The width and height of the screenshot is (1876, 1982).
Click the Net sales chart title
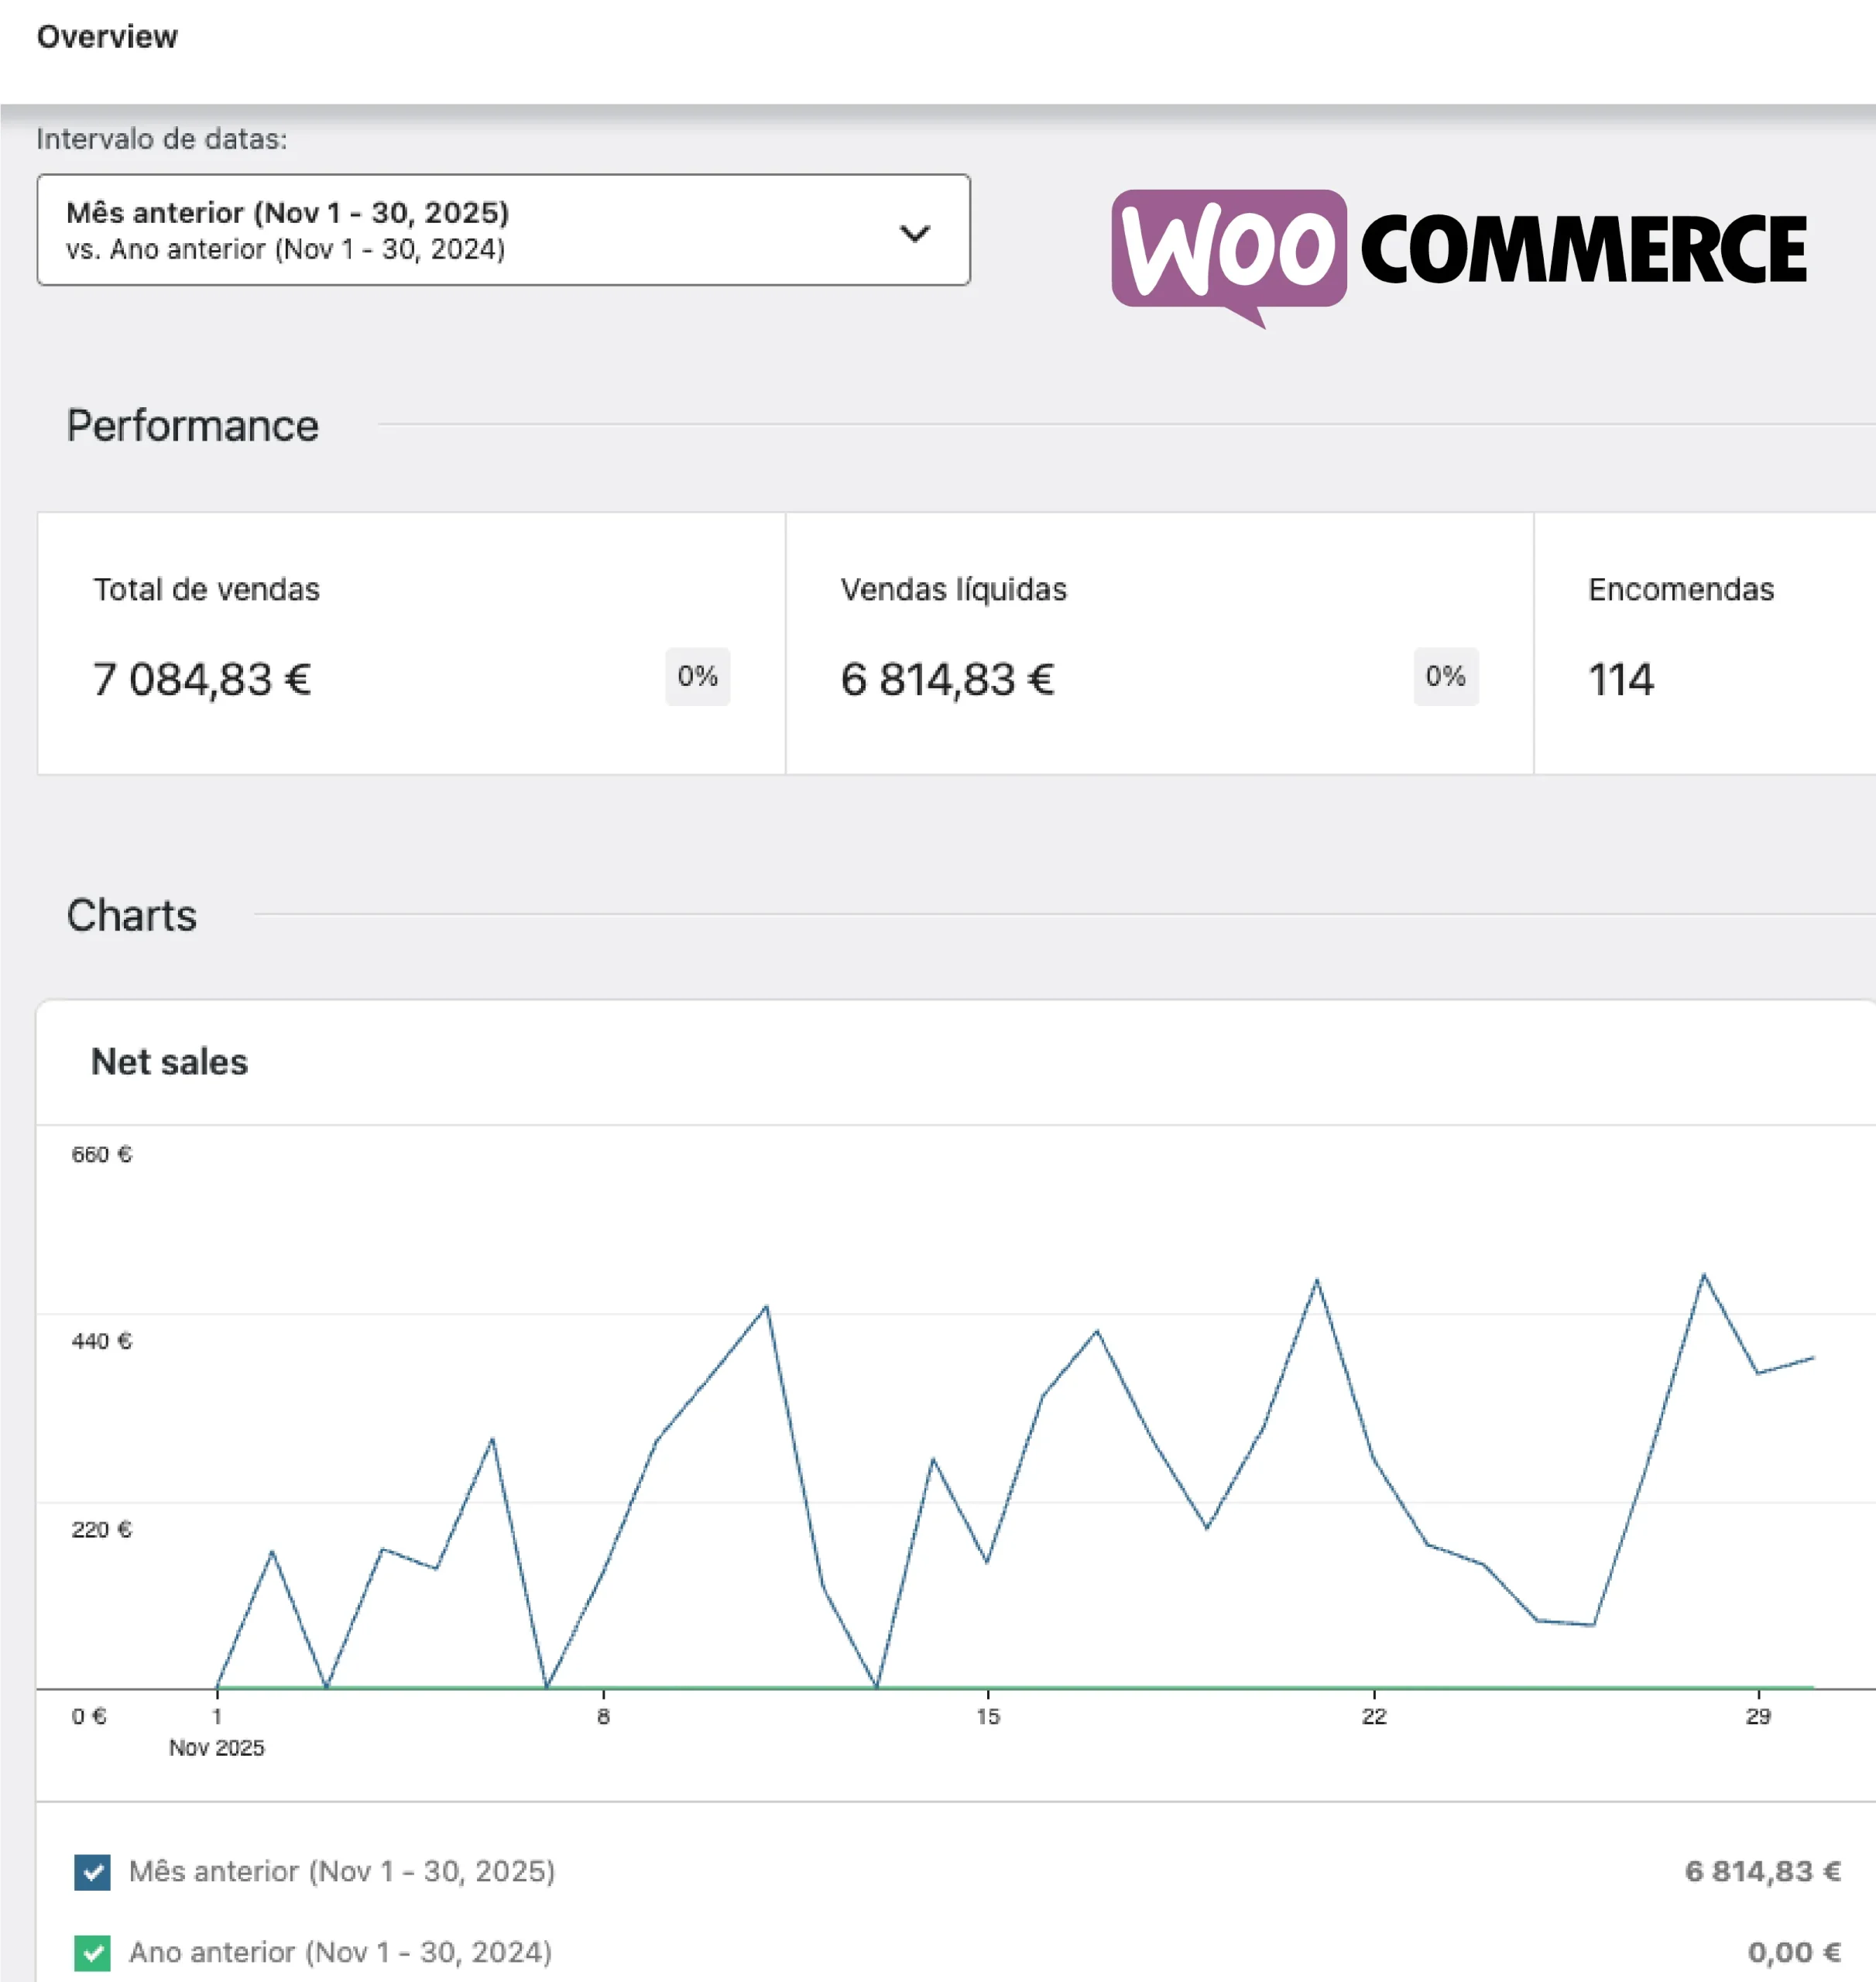(169, 1062)
